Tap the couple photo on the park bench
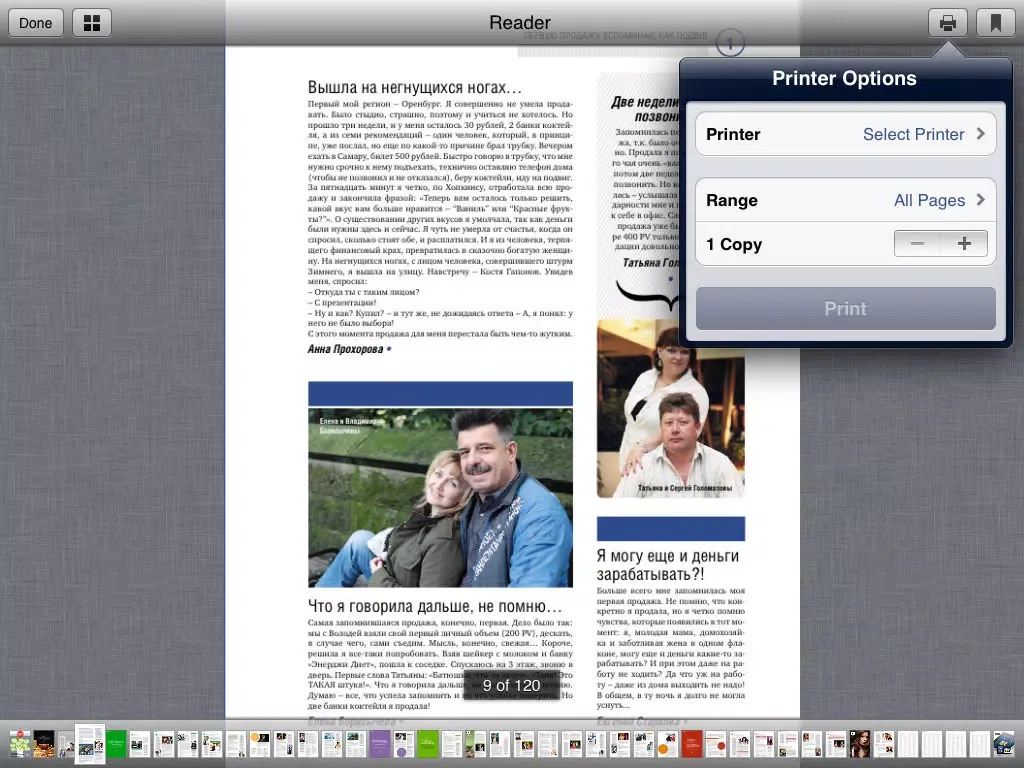 point(440,498)
